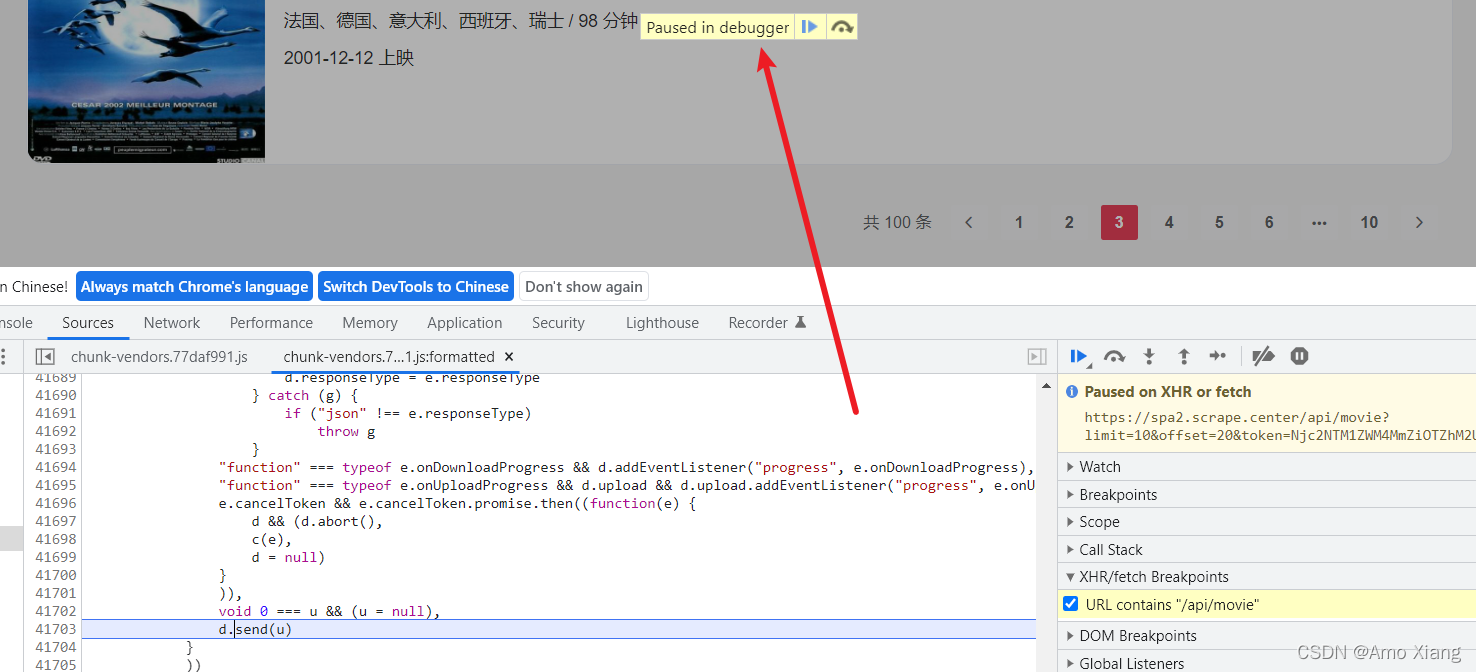Click the '共 100 条' total count text
This screenshot has width=1476, height=672.
coord(897,222)
